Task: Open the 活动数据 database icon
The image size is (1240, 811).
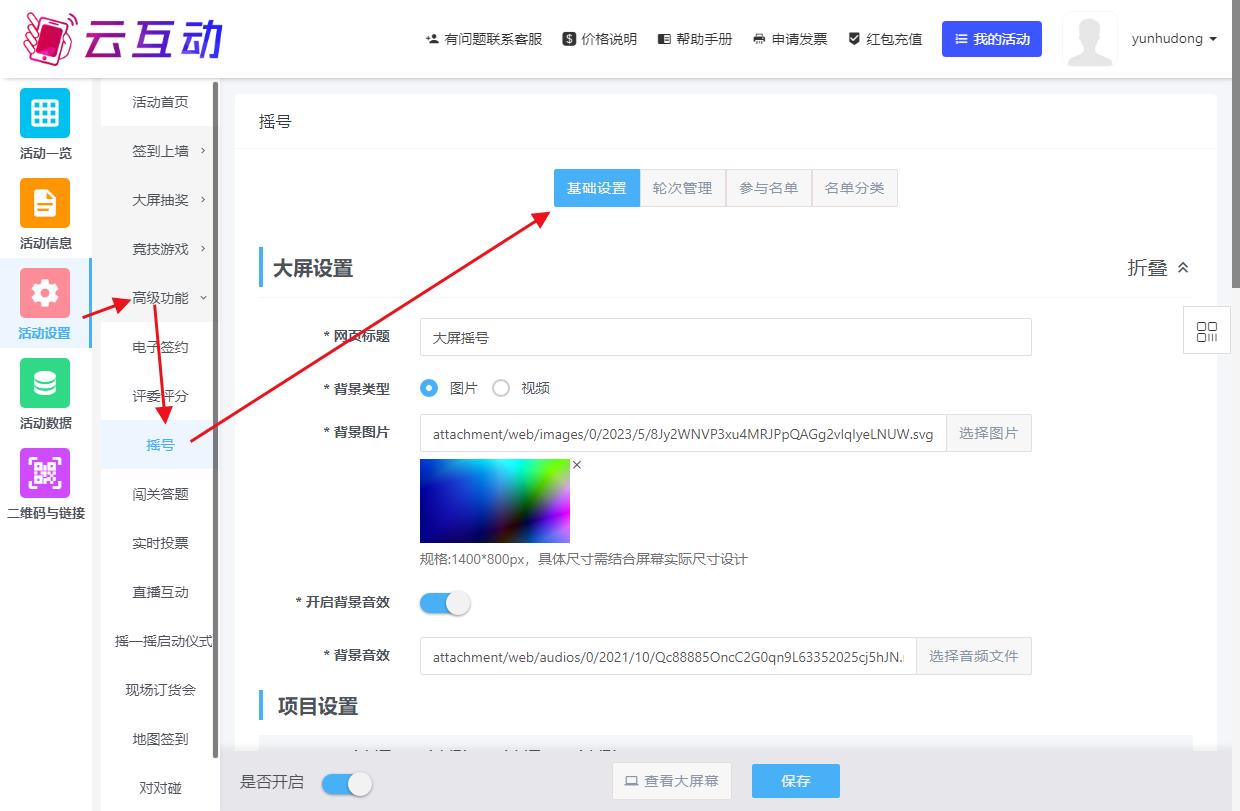Action: [45, 383]
